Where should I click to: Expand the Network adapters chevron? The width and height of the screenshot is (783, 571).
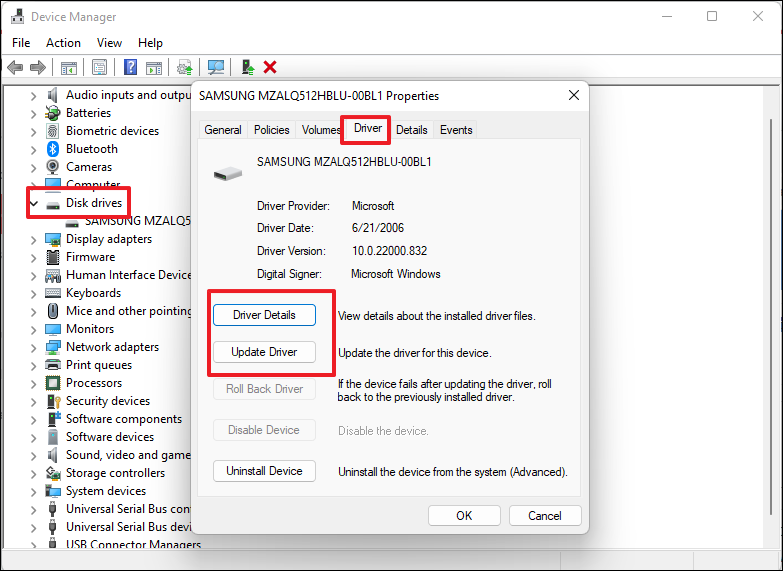tap(33, 348)
